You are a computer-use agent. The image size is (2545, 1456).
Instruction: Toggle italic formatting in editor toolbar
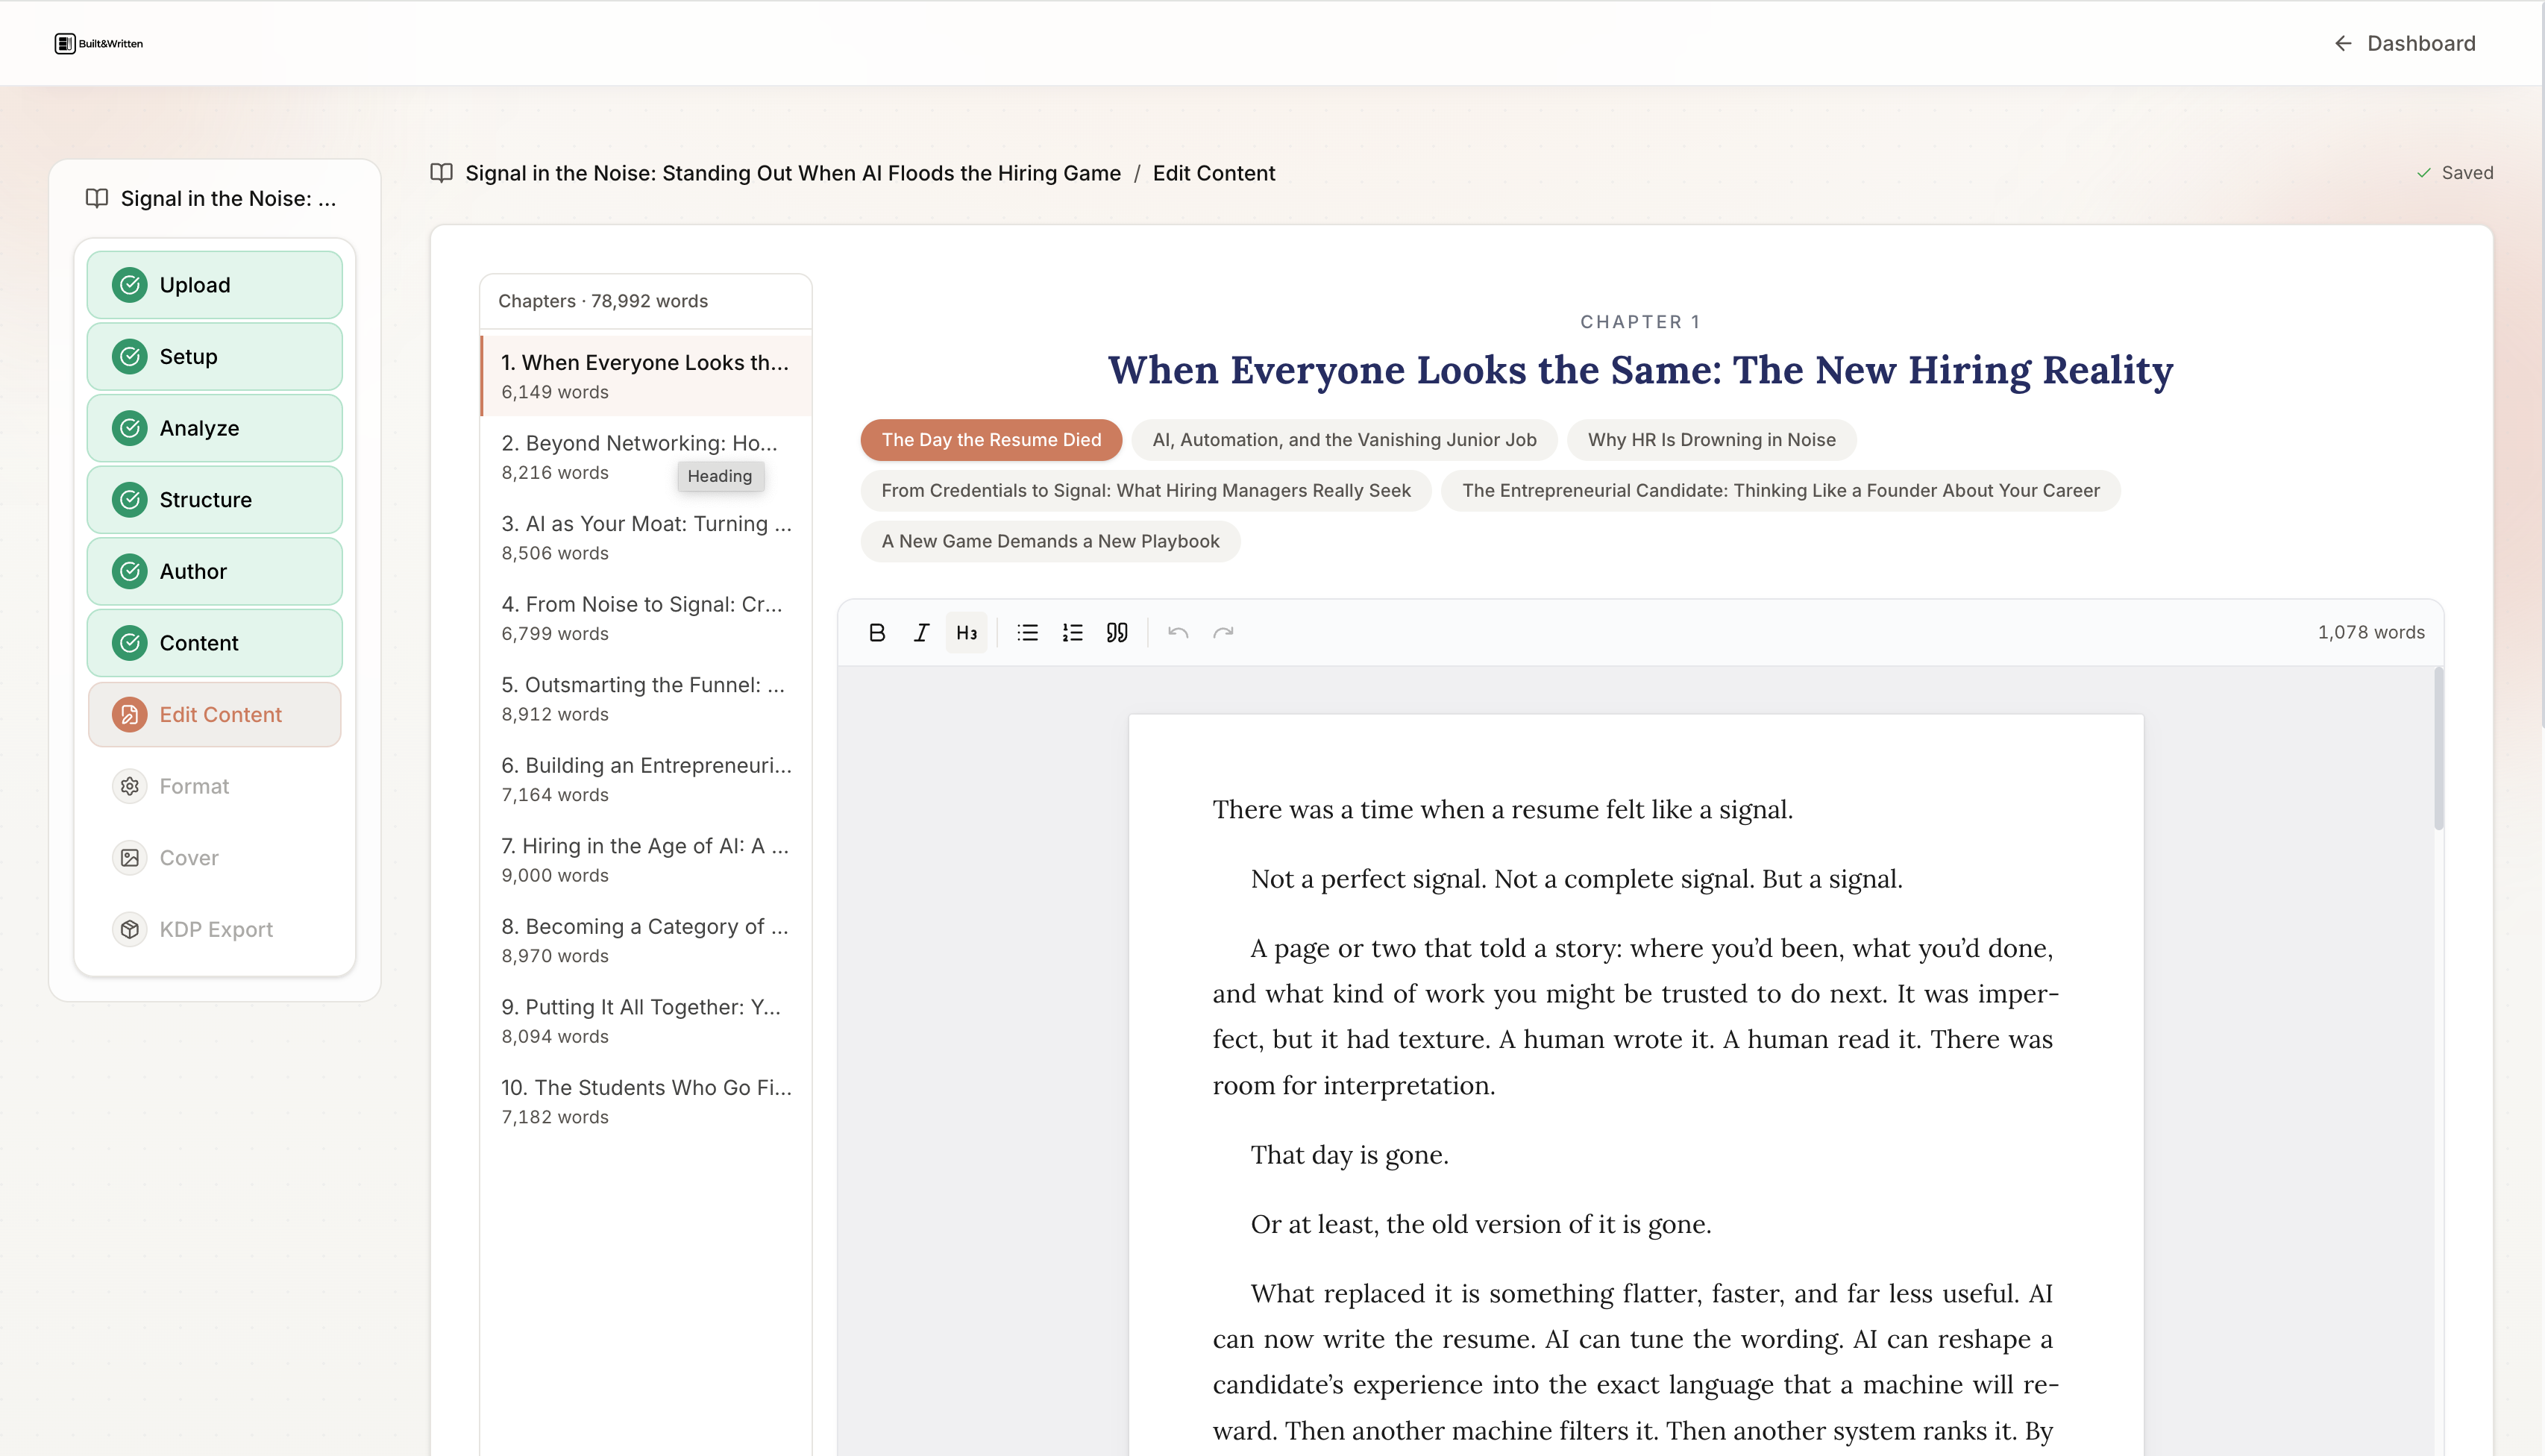click(x=921, y=632)
